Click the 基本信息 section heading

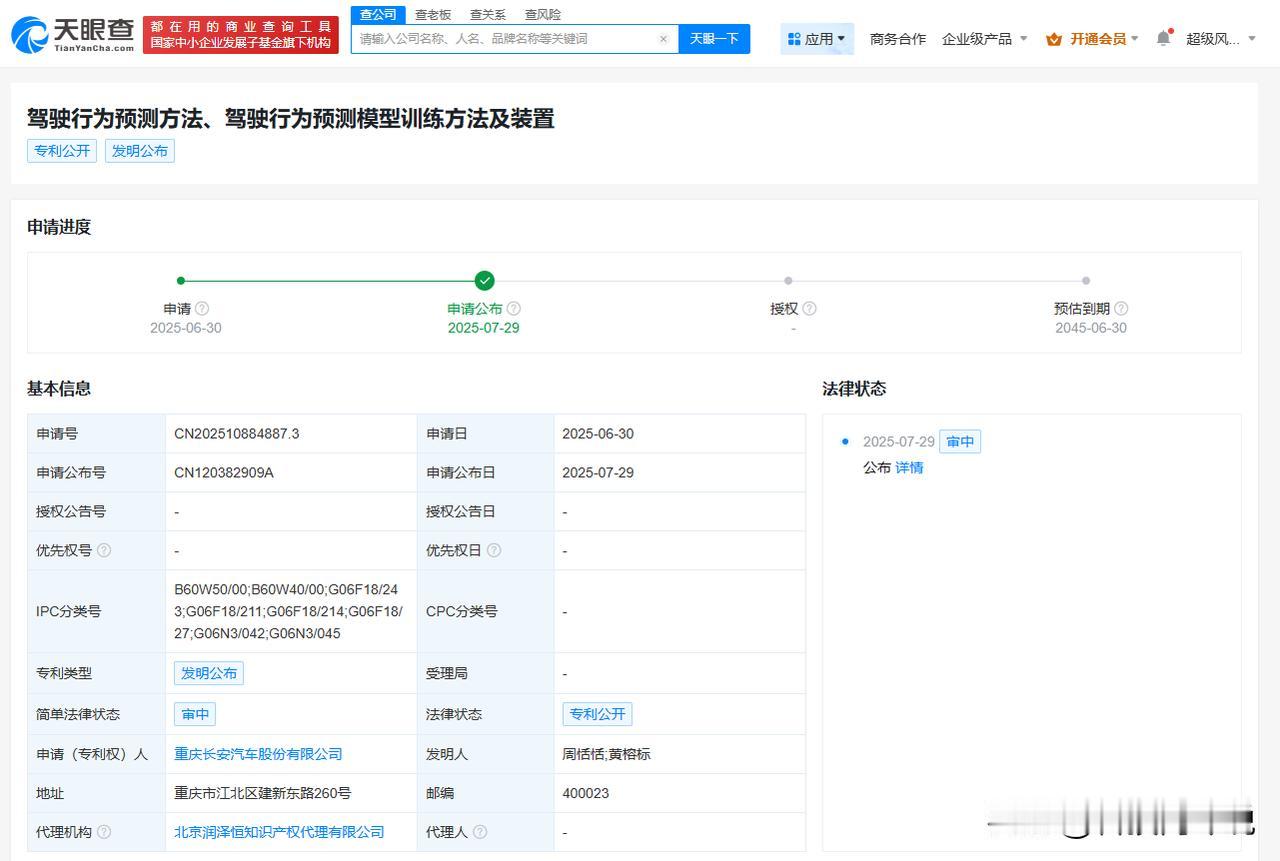click(x=59, y=389)
